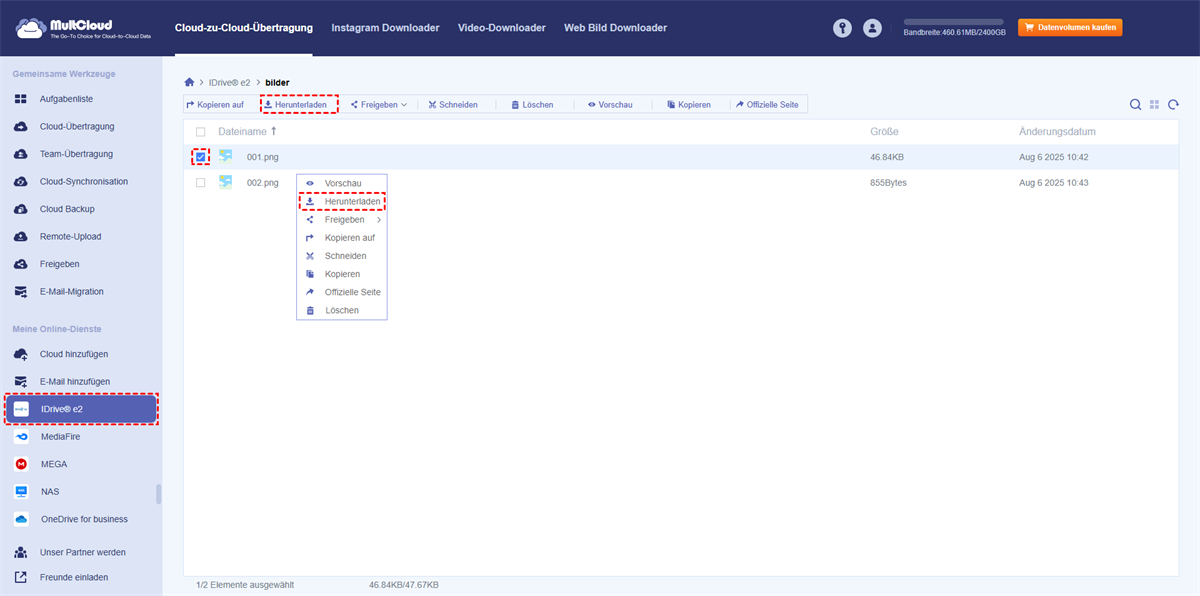The width and height of the screenshot is (1200, 596).
Task: Toggle the select-all checkbox in header
Action: [x=201, y=132]
